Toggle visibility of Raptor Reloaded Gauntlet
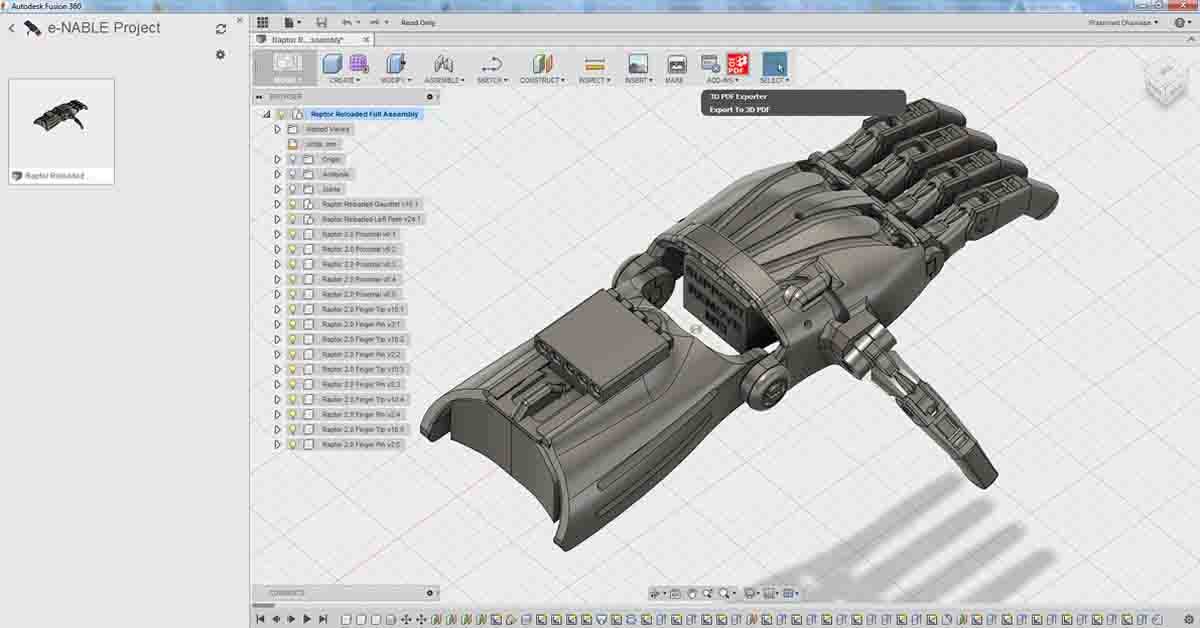 (292, 203)
